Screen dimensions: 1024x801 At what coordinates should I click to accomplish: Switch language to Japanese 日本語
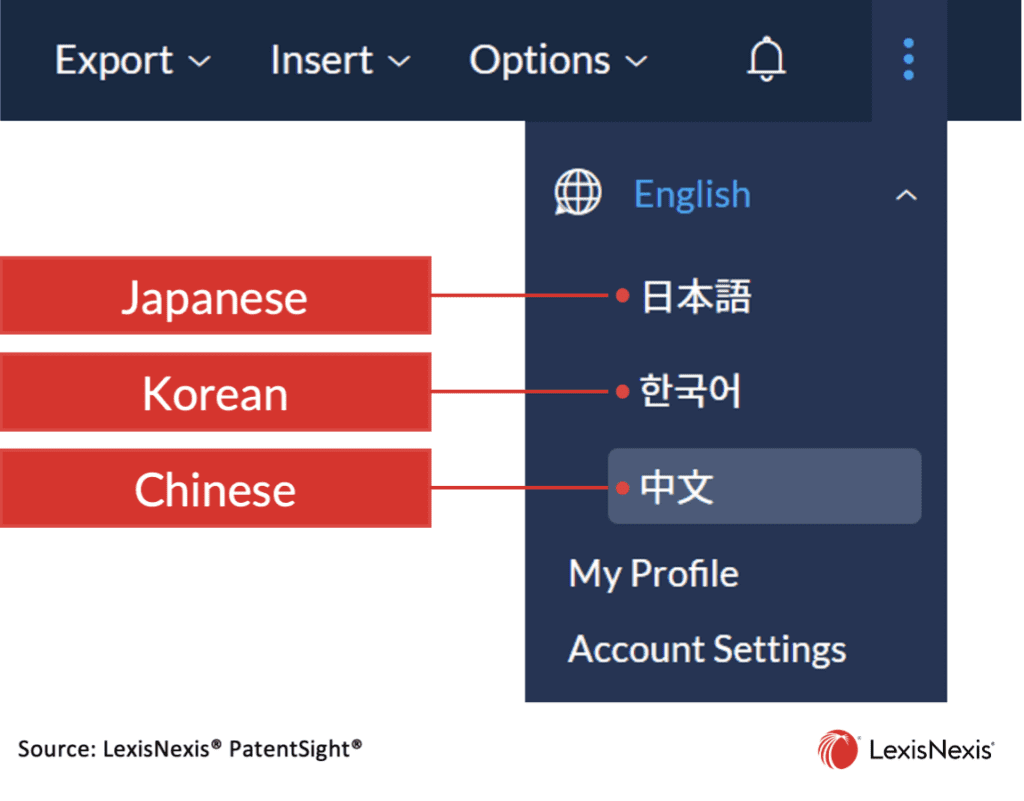(696, 296)
